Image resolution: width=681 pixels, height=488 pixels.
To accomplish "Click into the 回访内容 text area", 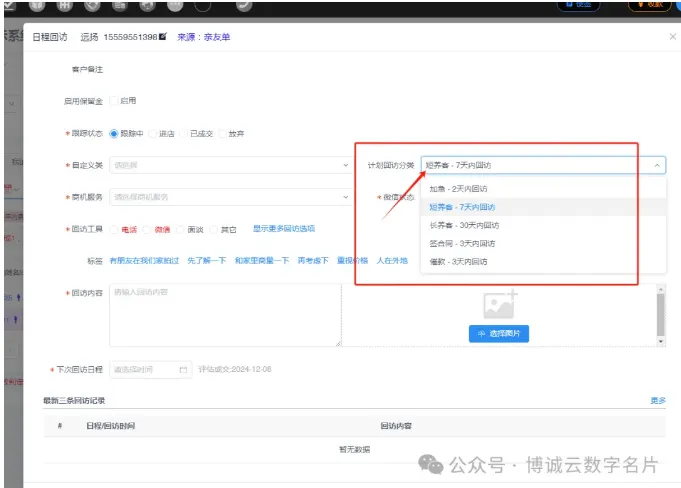I will (224, 315).
